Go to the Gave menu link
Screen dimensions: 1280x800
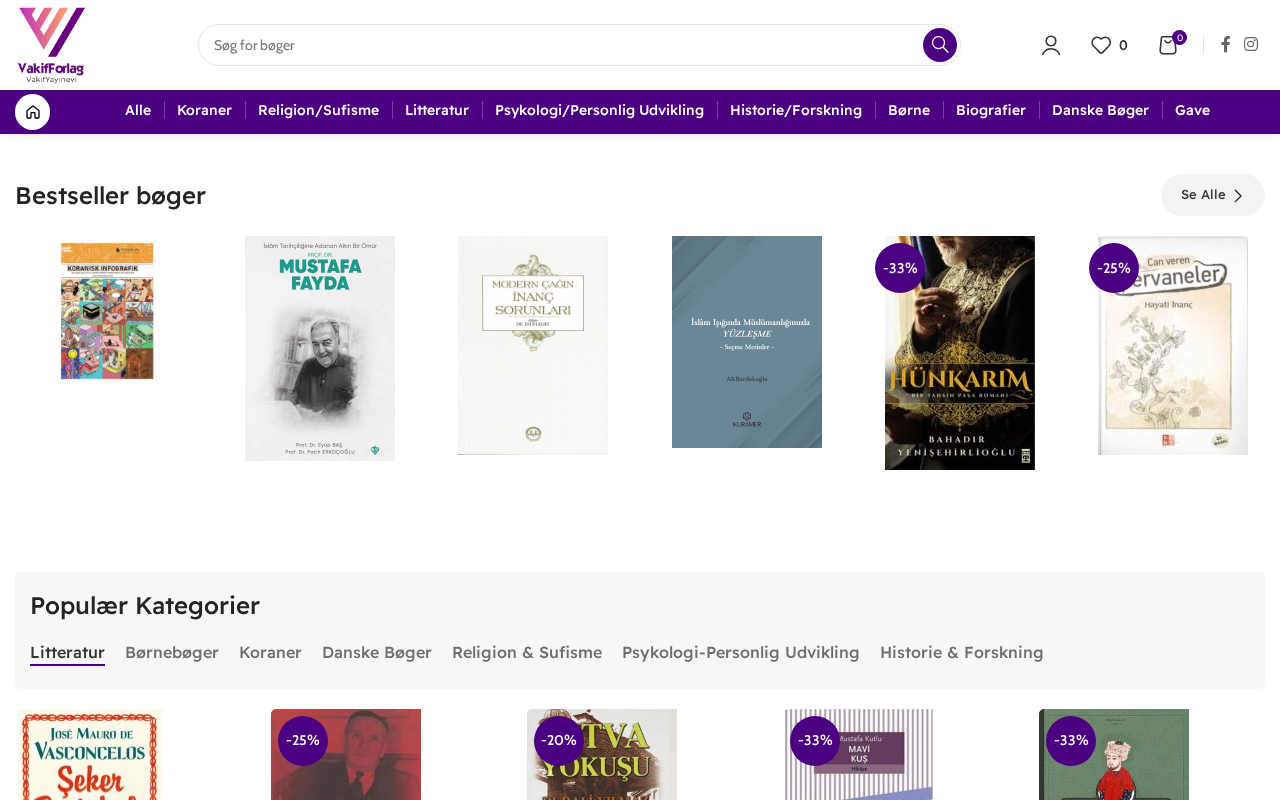click(x=1192, y=110)
